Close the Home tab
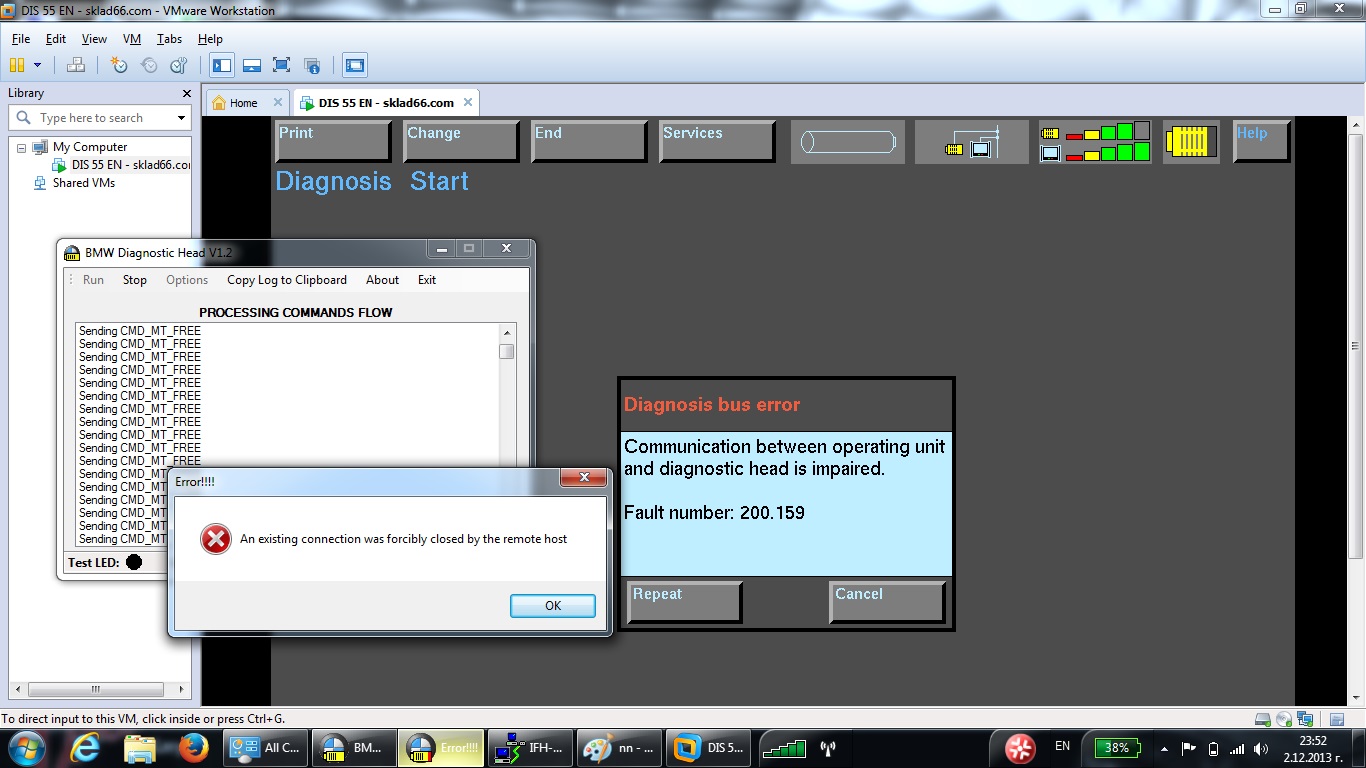This screenshot has width=1366, height=768. click(x=278, y=102)
